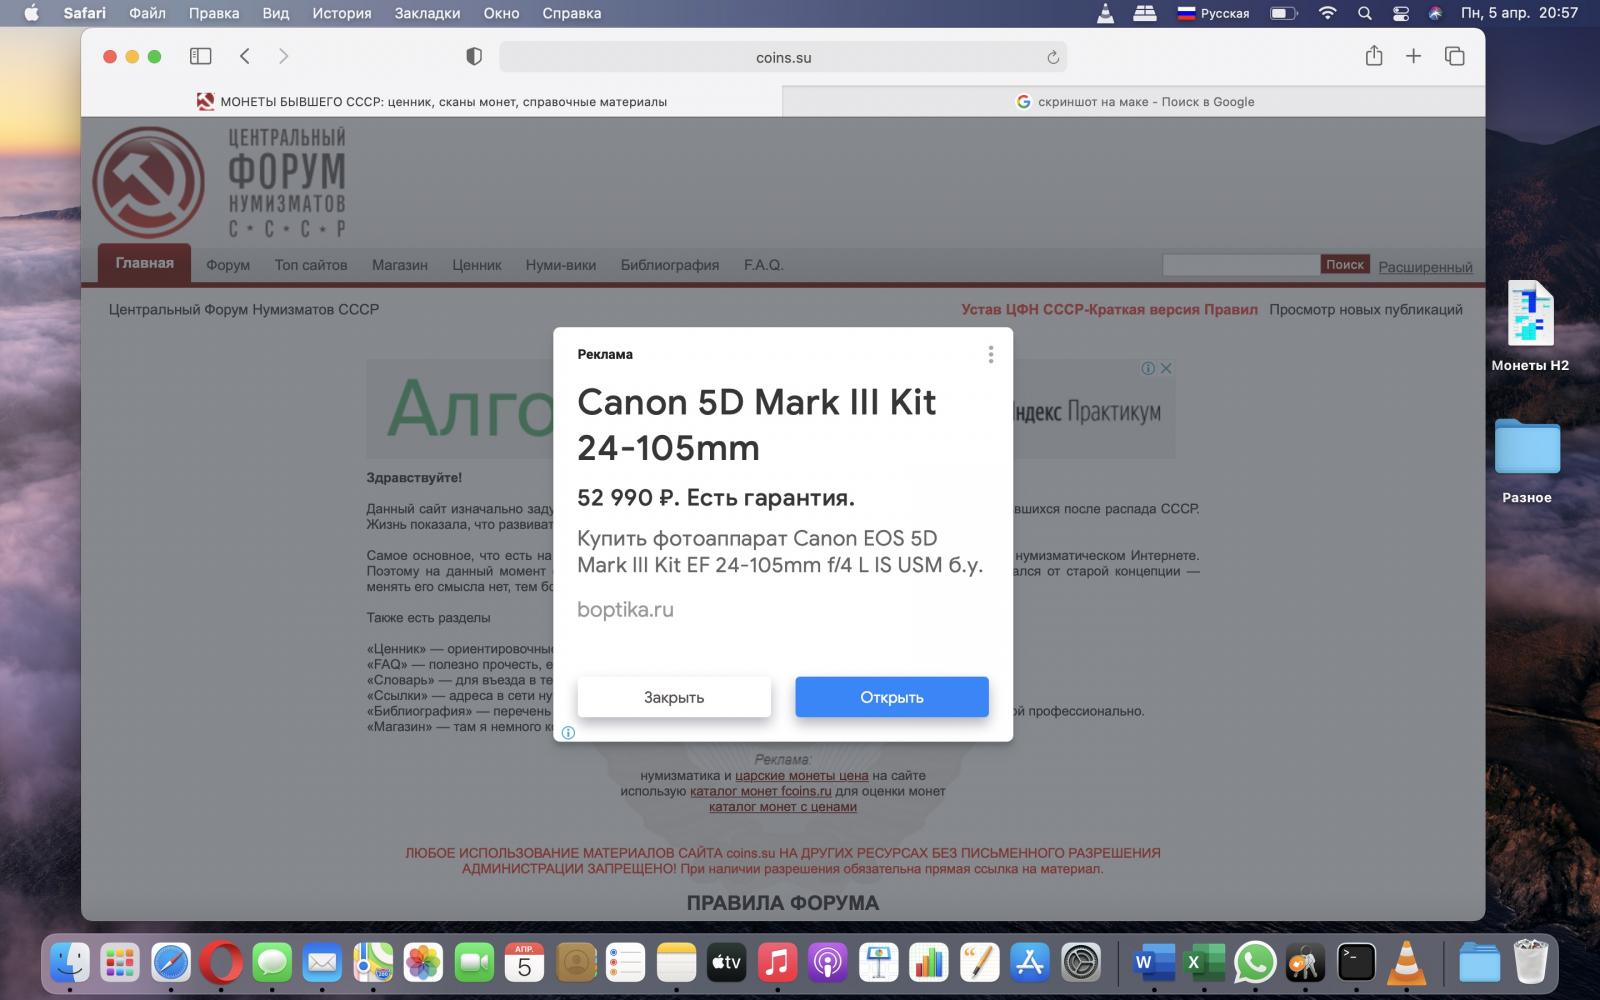Click the Поиск search button
Viewport: 1600px width, 1000px height.
click(x=1345, y=264)
